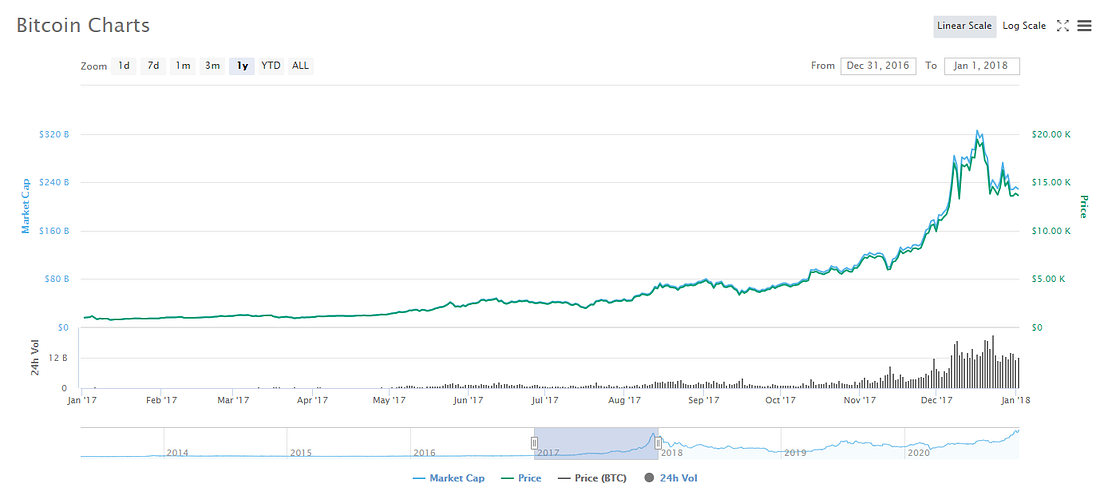This screenshot has width=1104, height=492.
Task: Toggle the 24h Vol legend circle
Action: pos(649,479)
